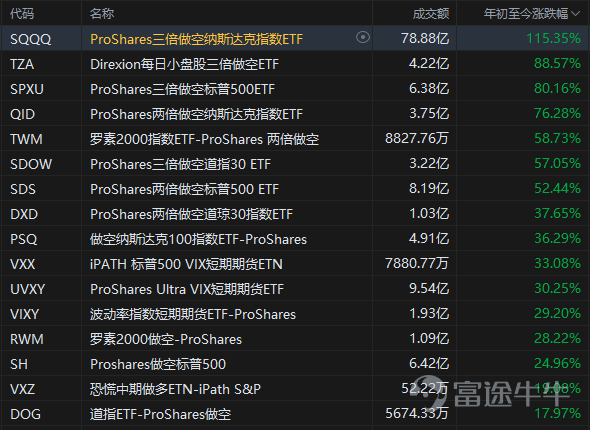Open 罗素2000指数ETF-ProShares 两倍做空 name

pos(204,139)
